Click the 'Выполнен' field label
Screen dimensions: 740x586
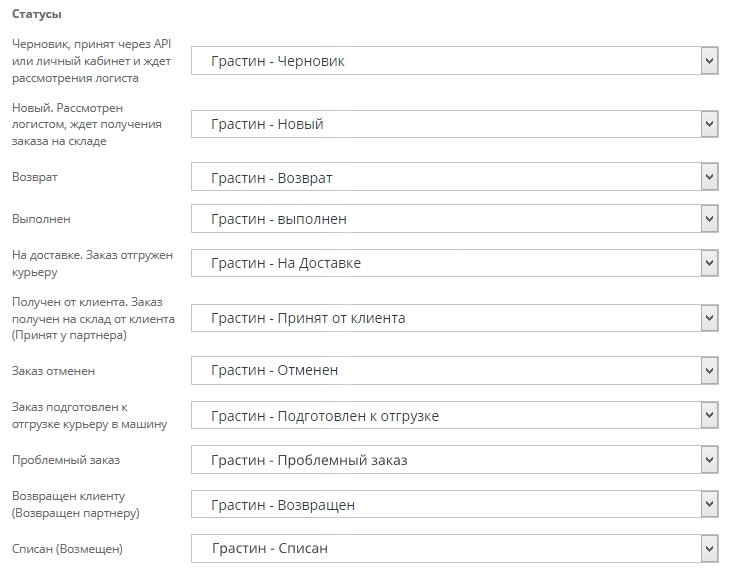coord(41,218)
